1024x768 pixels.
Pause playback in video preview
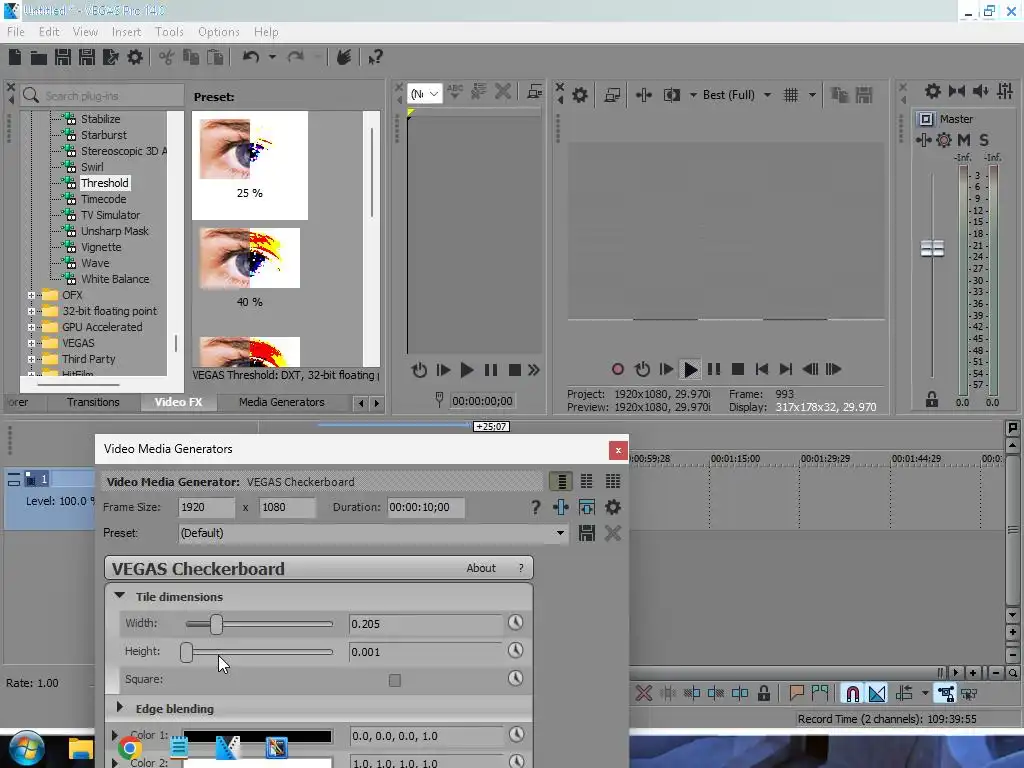click(714, 370)
